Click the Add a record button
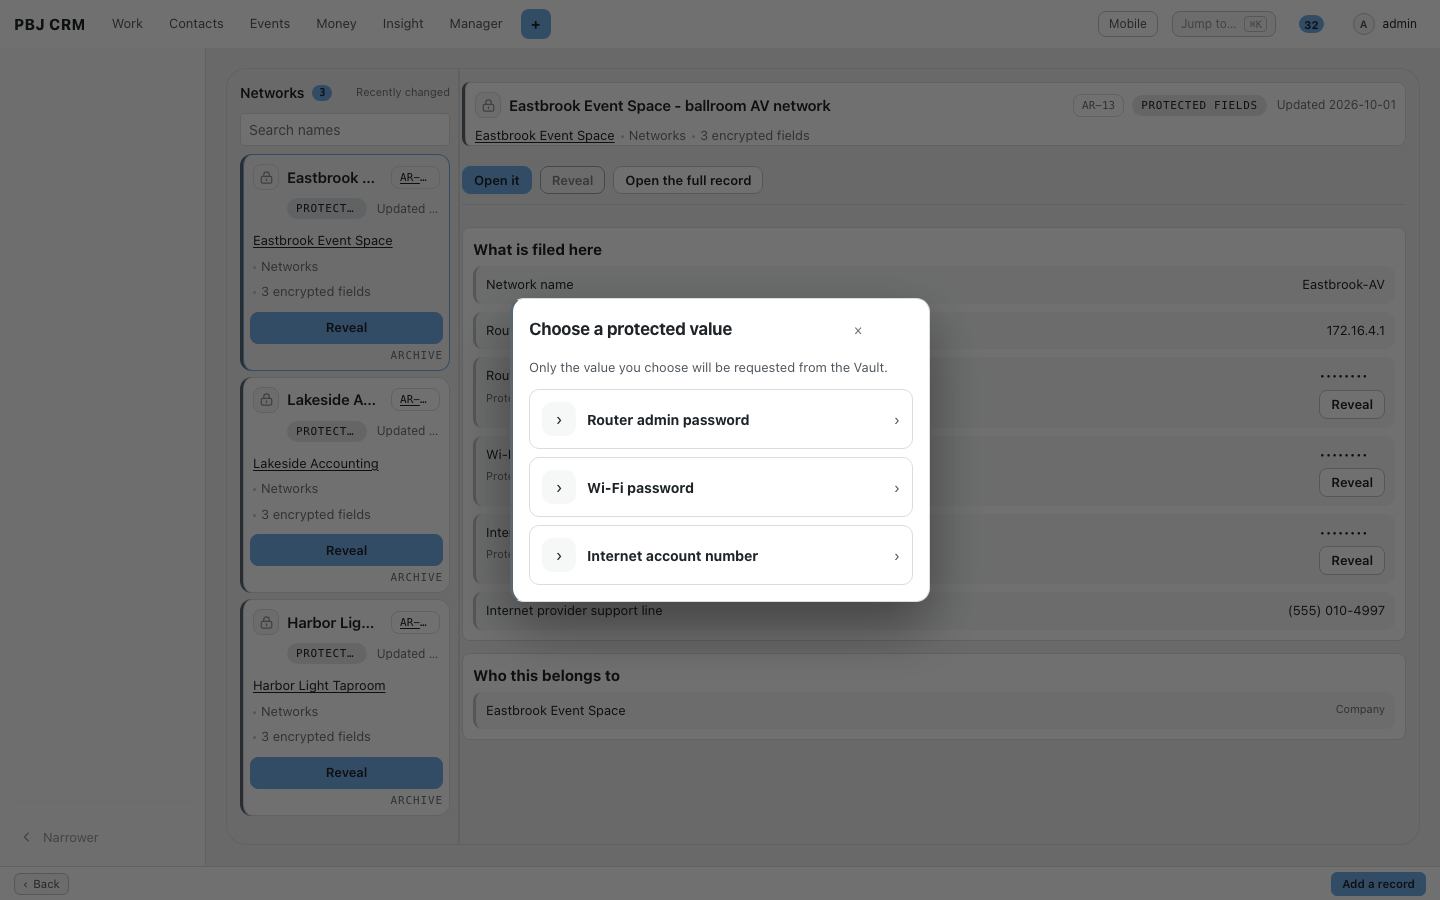The height and width of the screenshot is (900, 1440). (x=1378, y=884)
